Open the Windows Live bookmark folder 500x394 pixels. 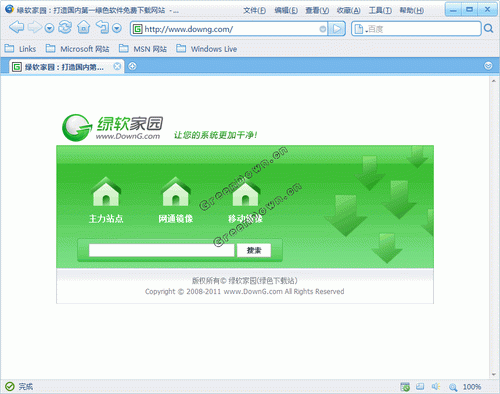point(207,49)
